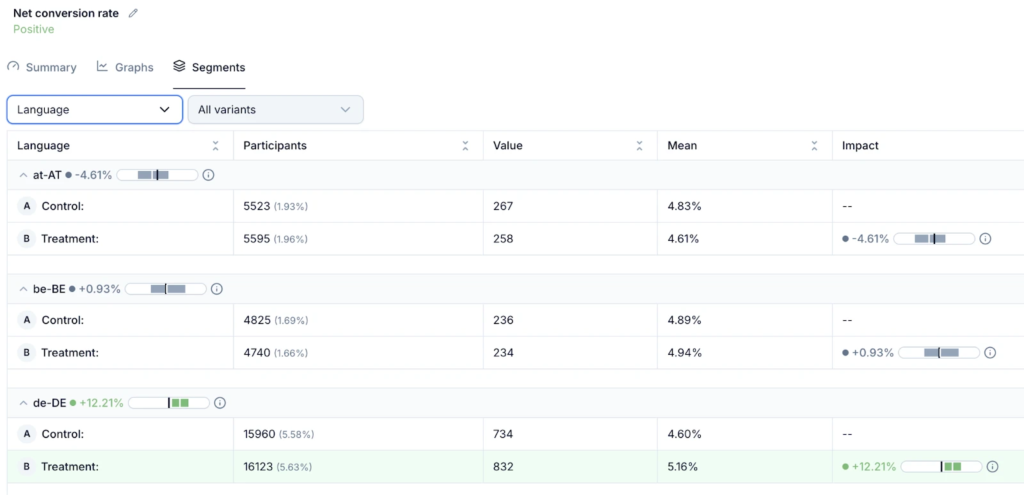Open the Segments tab
1024x495 pixels.
pos(209,67)
